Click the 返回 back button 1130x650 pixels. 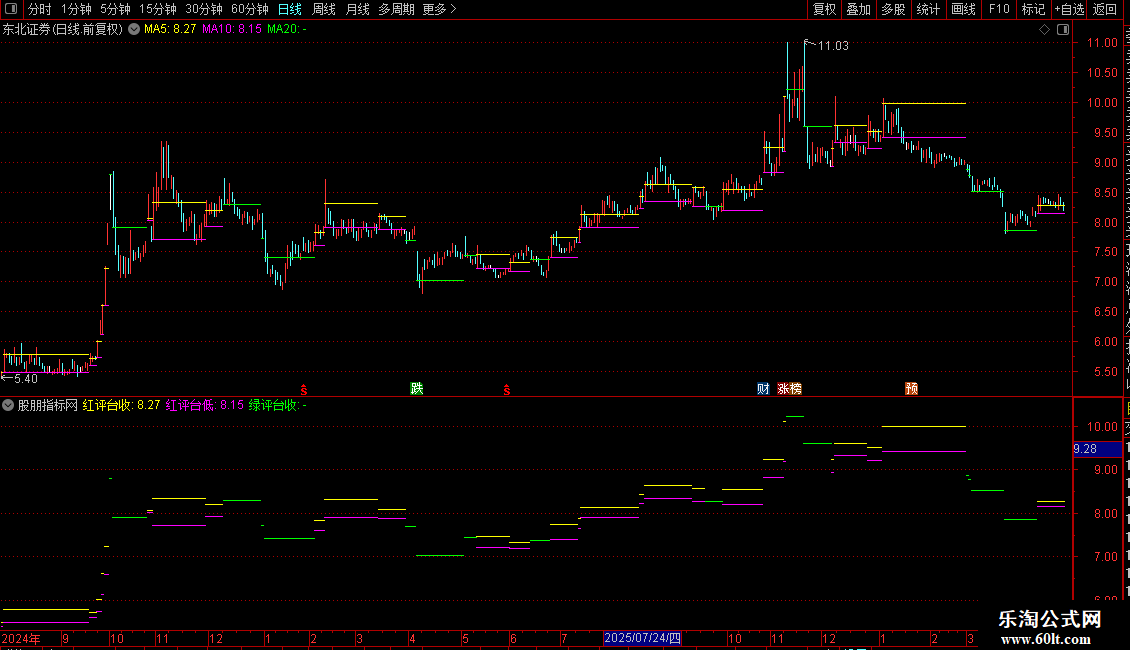tap(1105, 9)
